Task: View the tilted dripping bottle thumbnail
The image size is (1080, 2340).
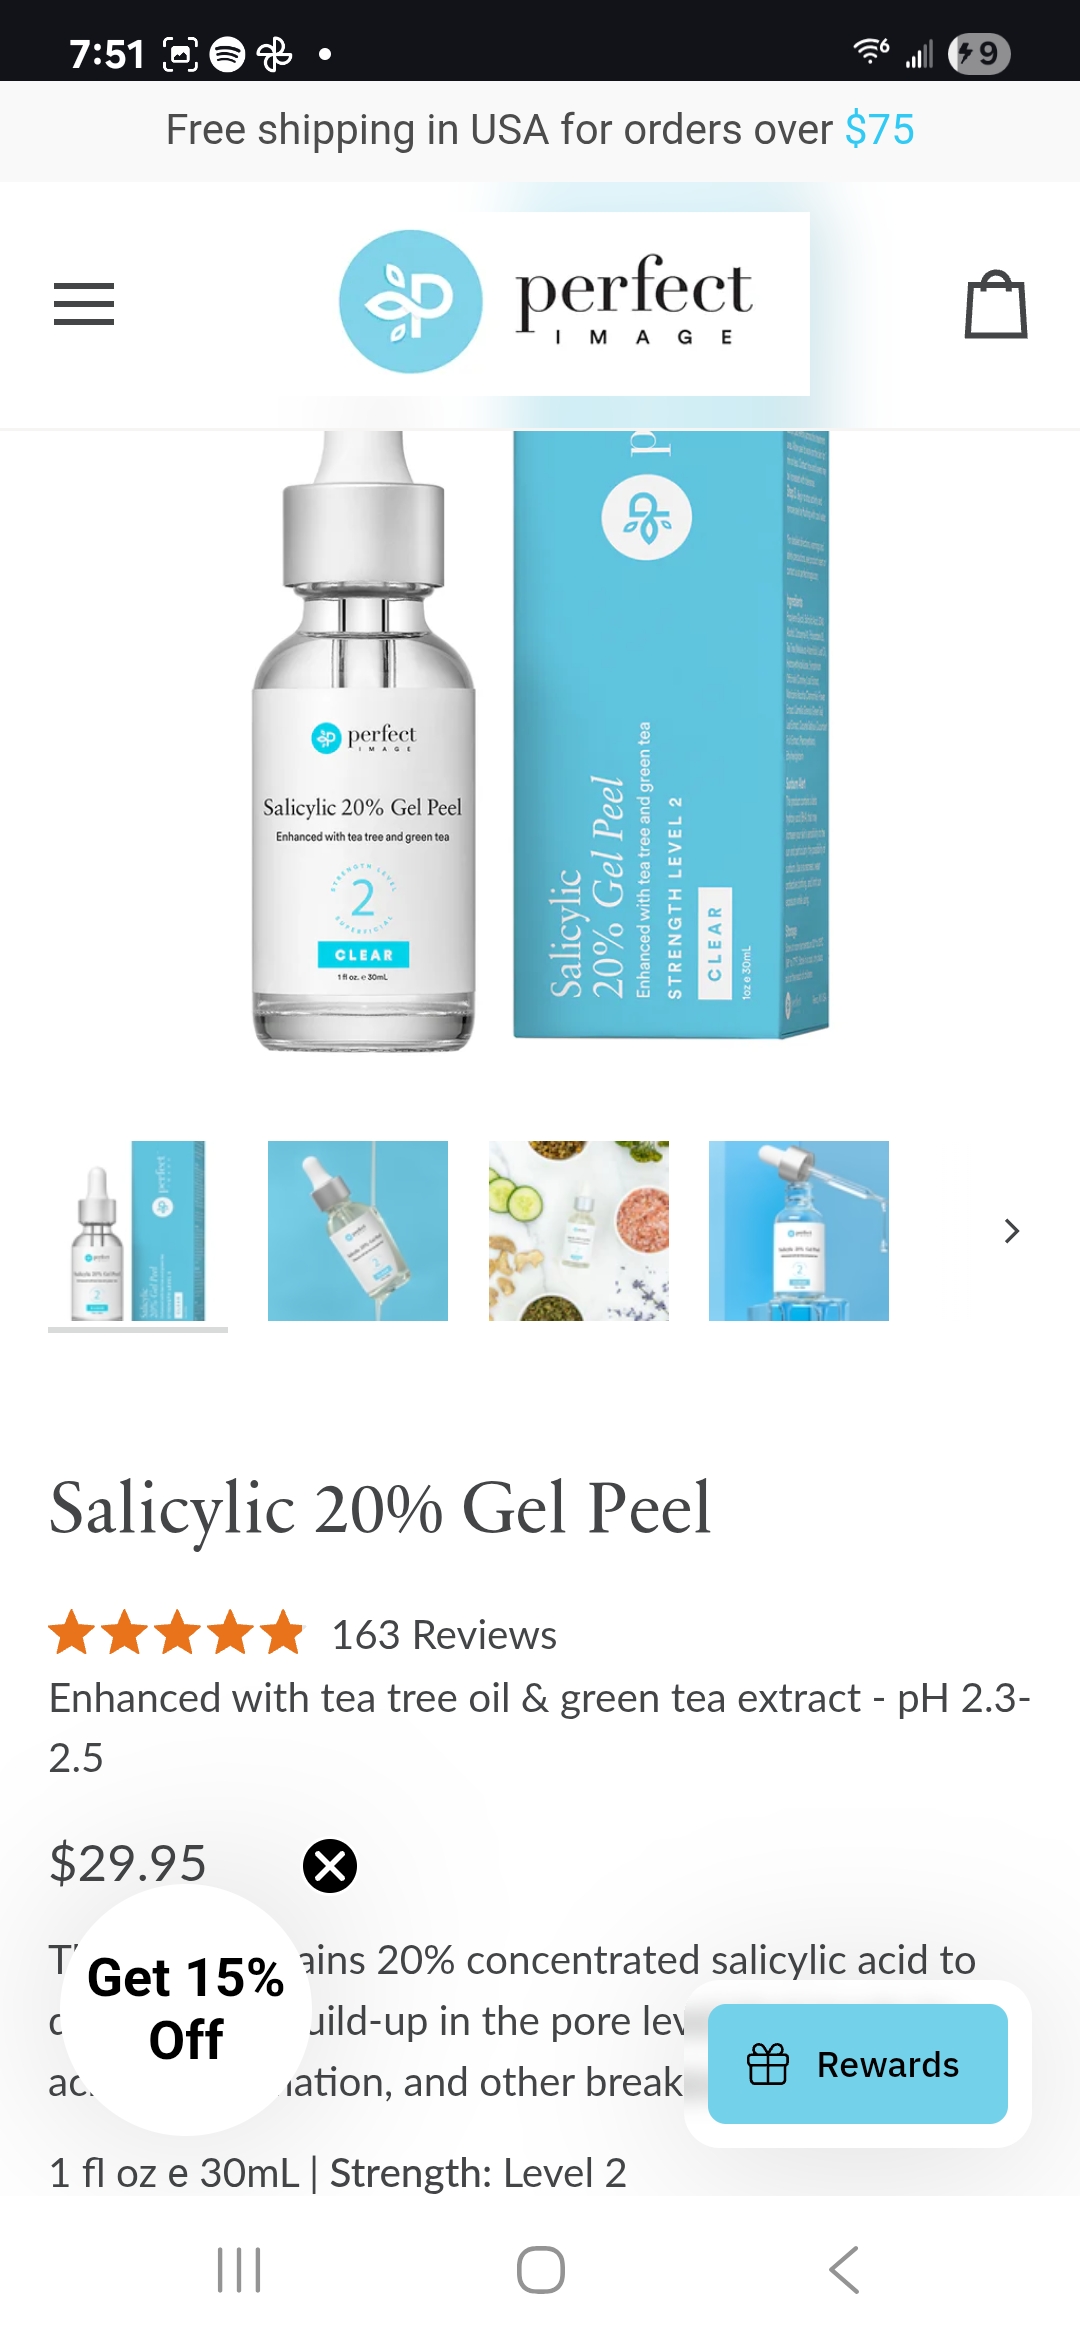Action: pos(358,1231)
